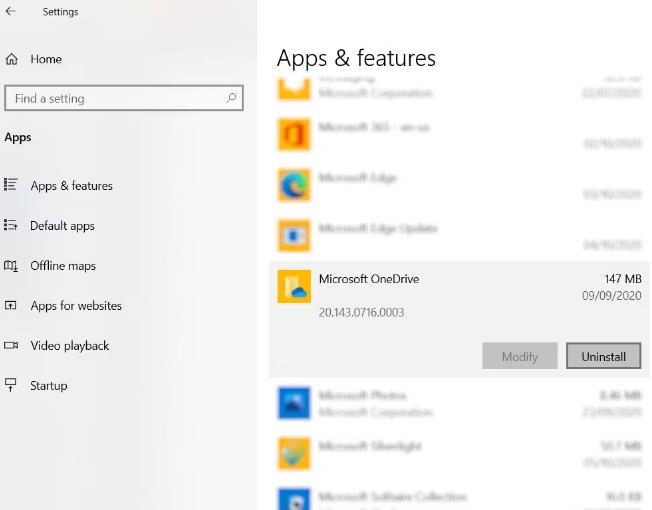Viewport: 652px width, 510px height.
Task: Click the Default apps icon
Action: (x=10, y=225)
